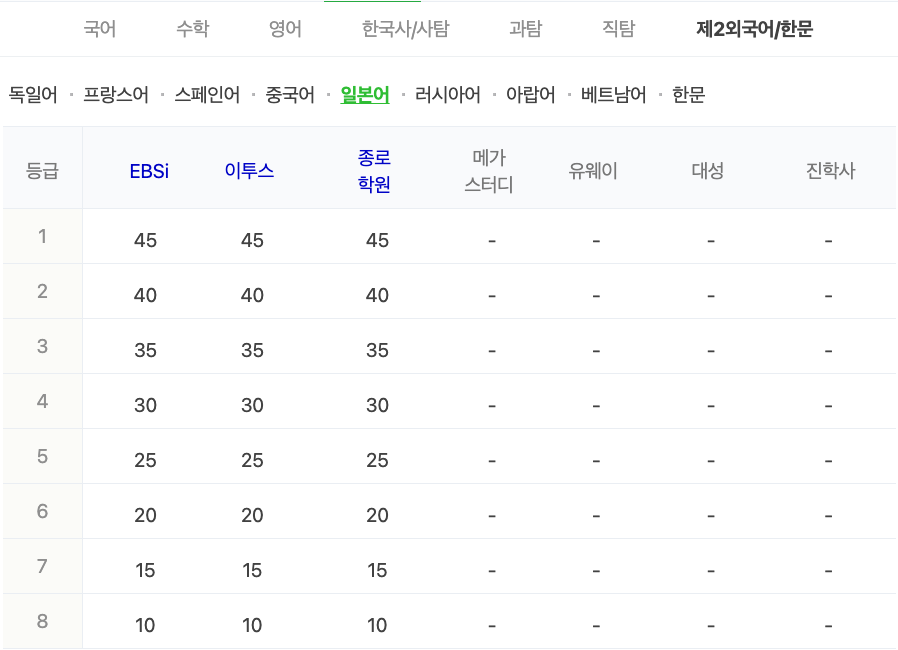Screen dimensions: 898x650
Task: Open the 한문 language link
Action: point(691,95)
